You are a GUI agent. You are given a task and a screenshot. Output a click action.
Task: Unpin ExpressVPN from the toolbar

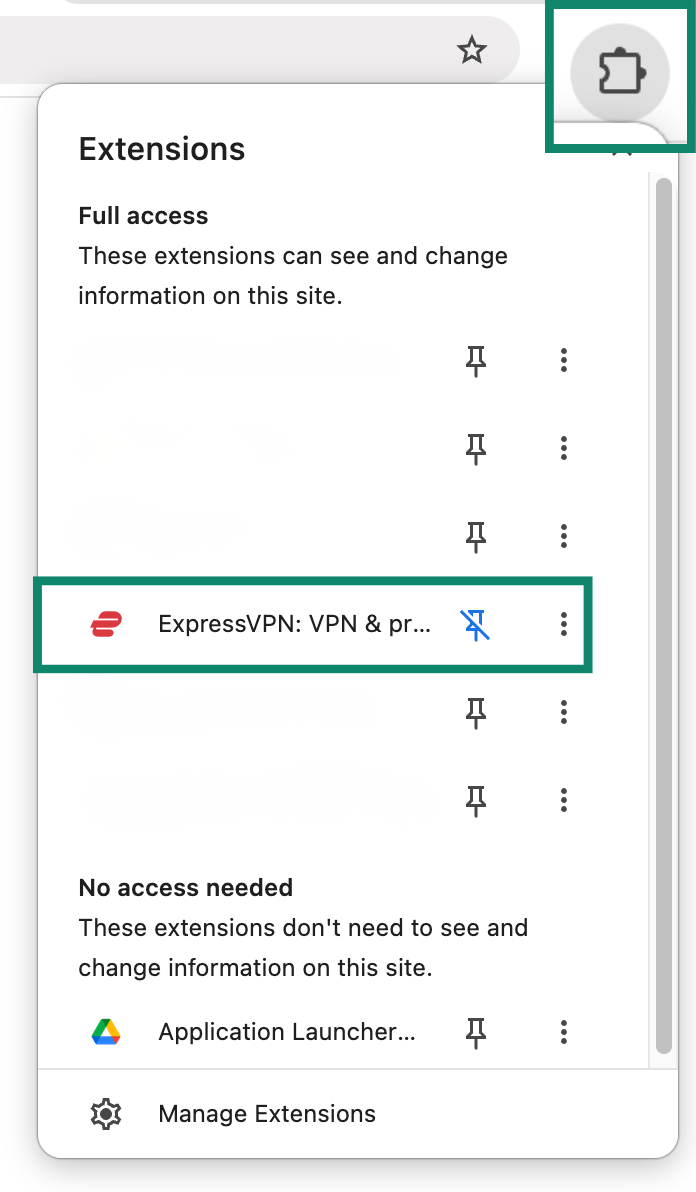(x=476, y=624)
